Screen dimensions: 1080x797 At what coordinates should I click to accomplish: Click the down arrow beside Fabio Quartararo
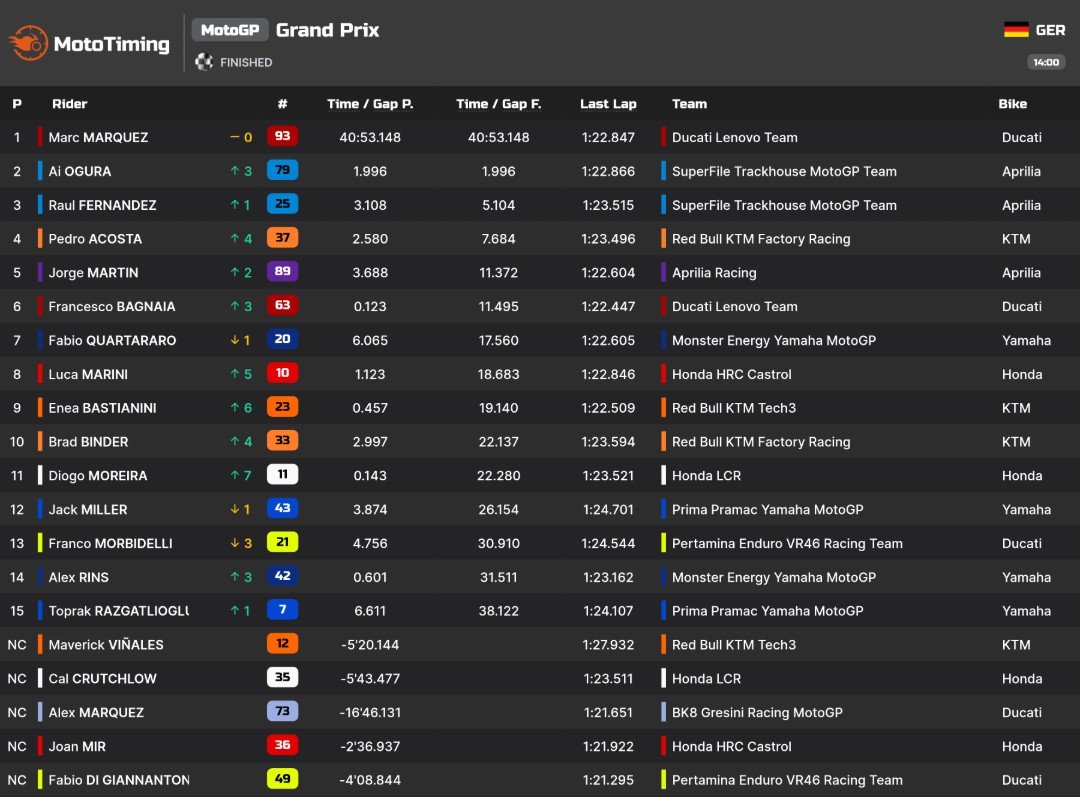[x=235, y=340]
